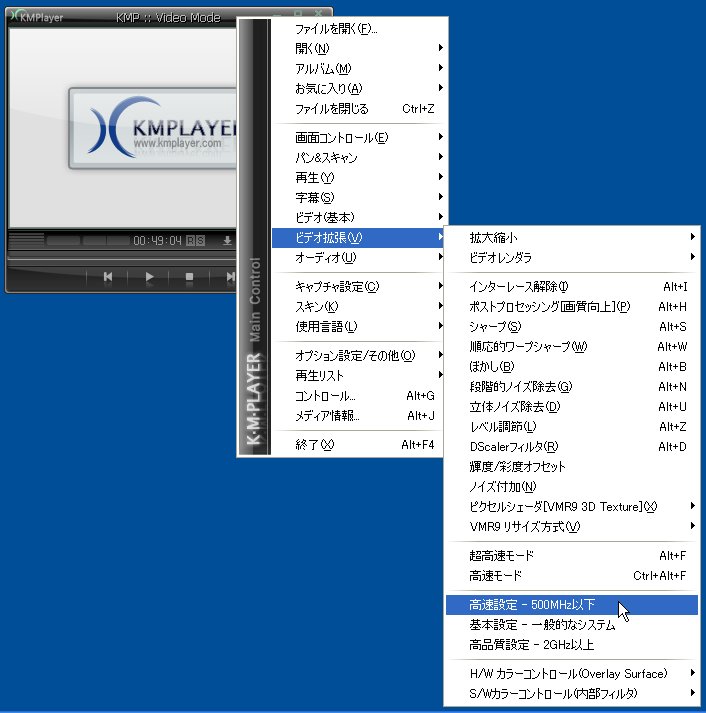Skip to the next track
706x713 pixels.
(230, 276)
